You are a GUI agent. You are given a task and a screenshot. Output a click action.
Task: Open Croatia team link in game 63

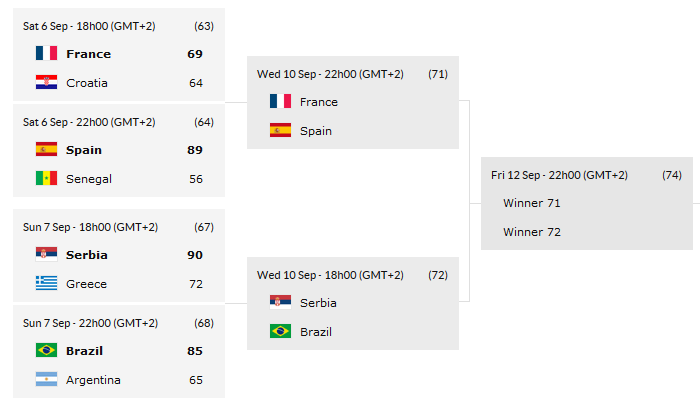click(87, 83)
